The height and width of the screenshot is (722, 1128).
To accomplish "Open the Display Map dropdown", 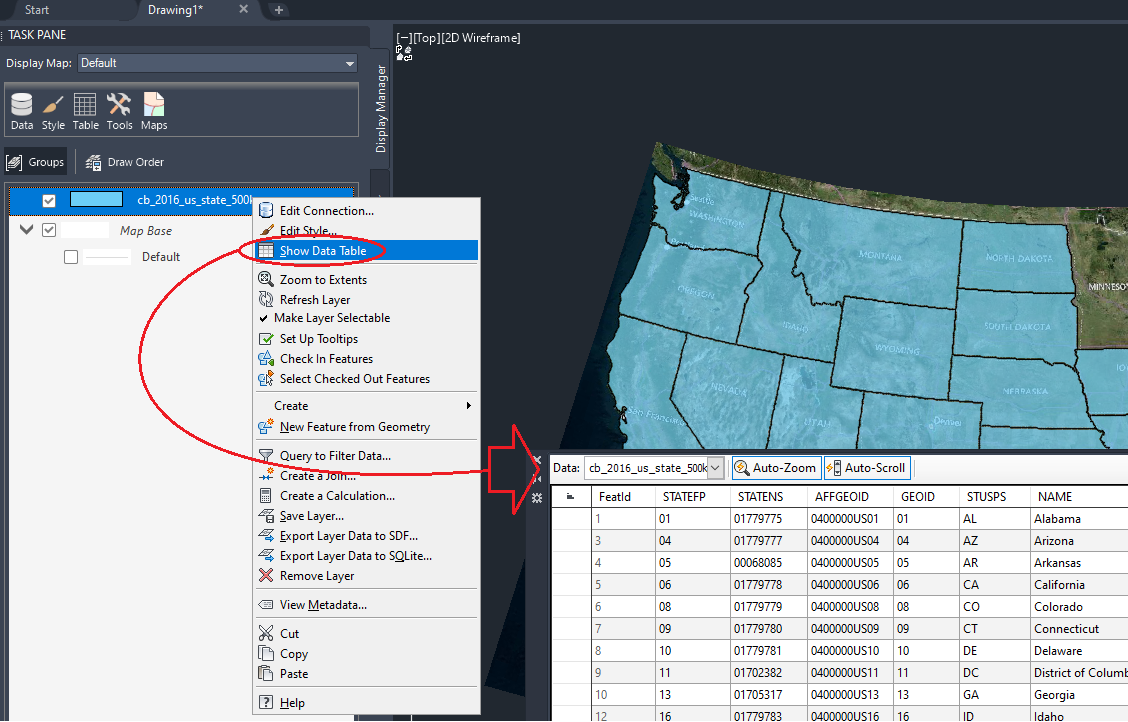I will [349, 62].
